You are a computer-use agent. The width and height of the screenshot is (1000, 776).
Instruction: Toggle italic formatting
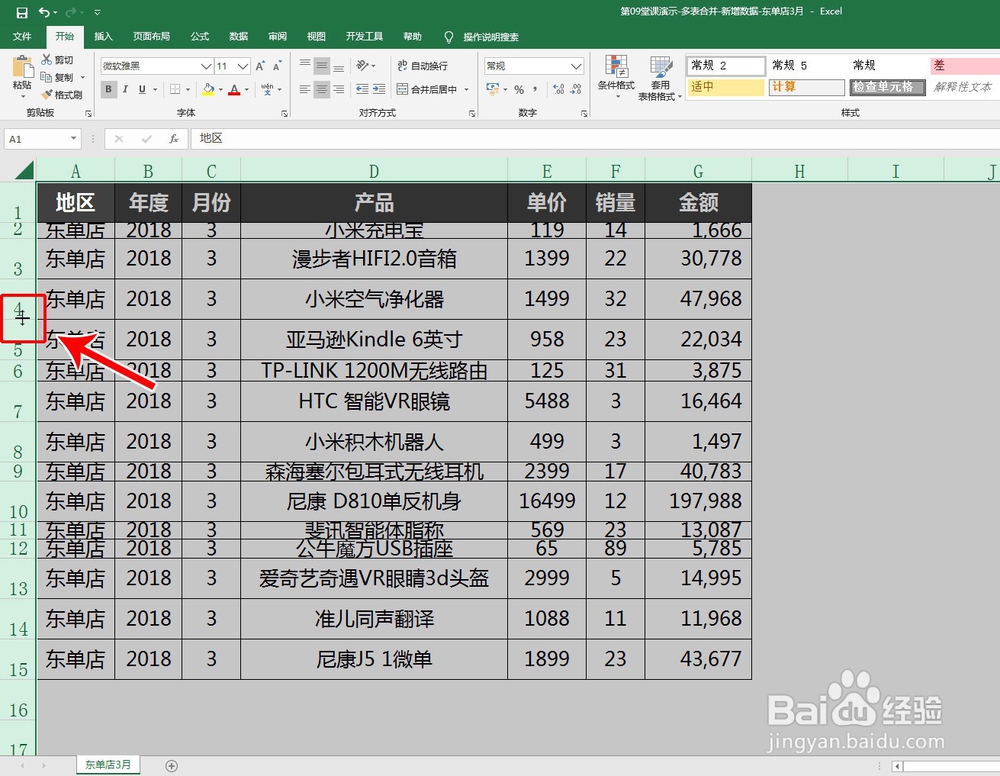pos(126,89)
